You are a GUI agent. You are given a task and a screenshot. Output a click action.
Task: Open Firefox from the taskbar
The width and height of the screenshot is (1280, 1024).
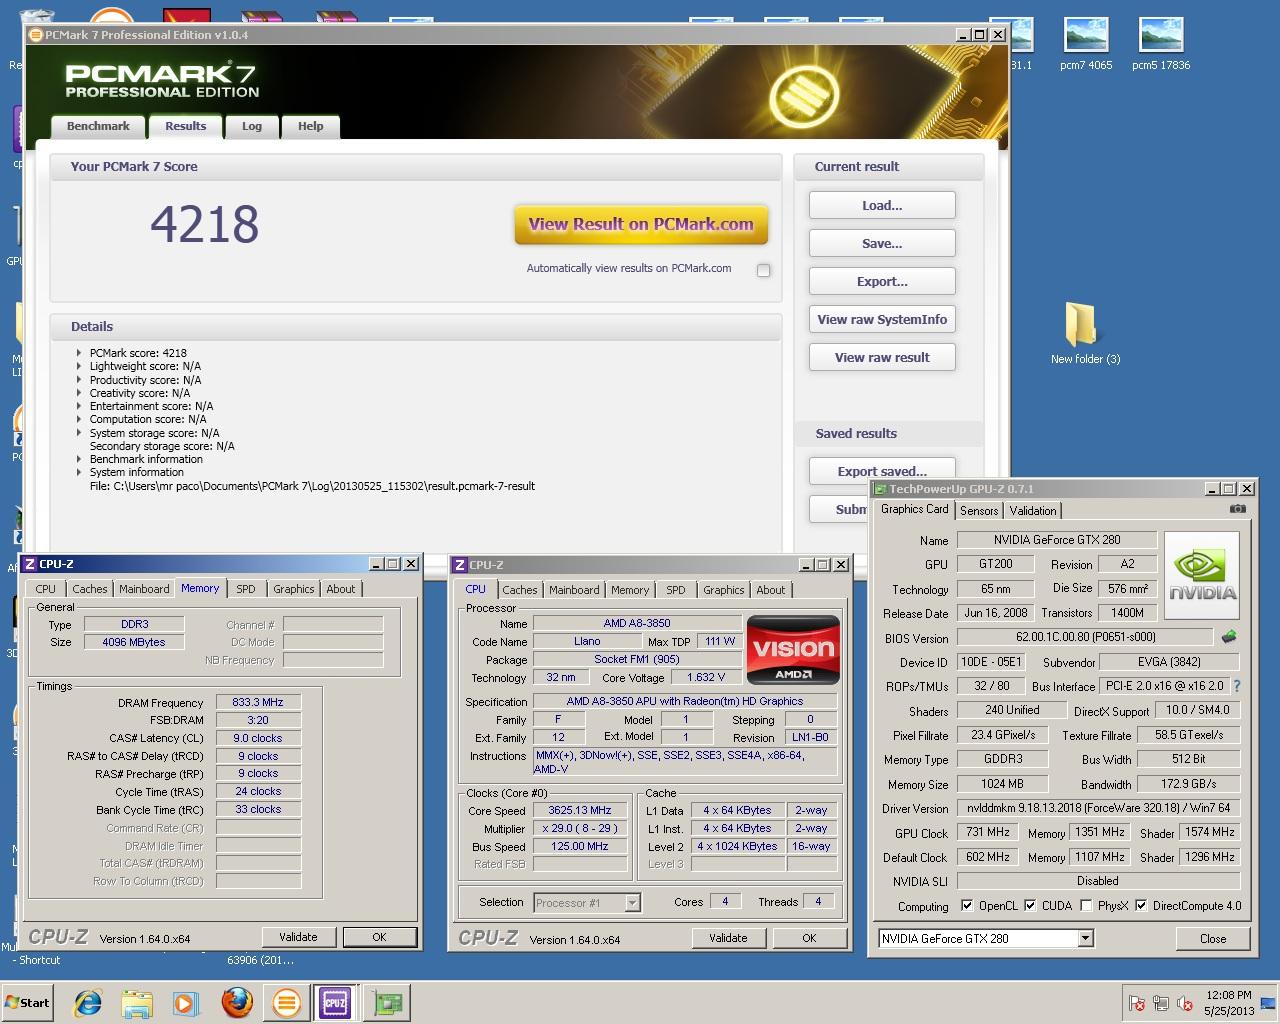coord(237,1002)
